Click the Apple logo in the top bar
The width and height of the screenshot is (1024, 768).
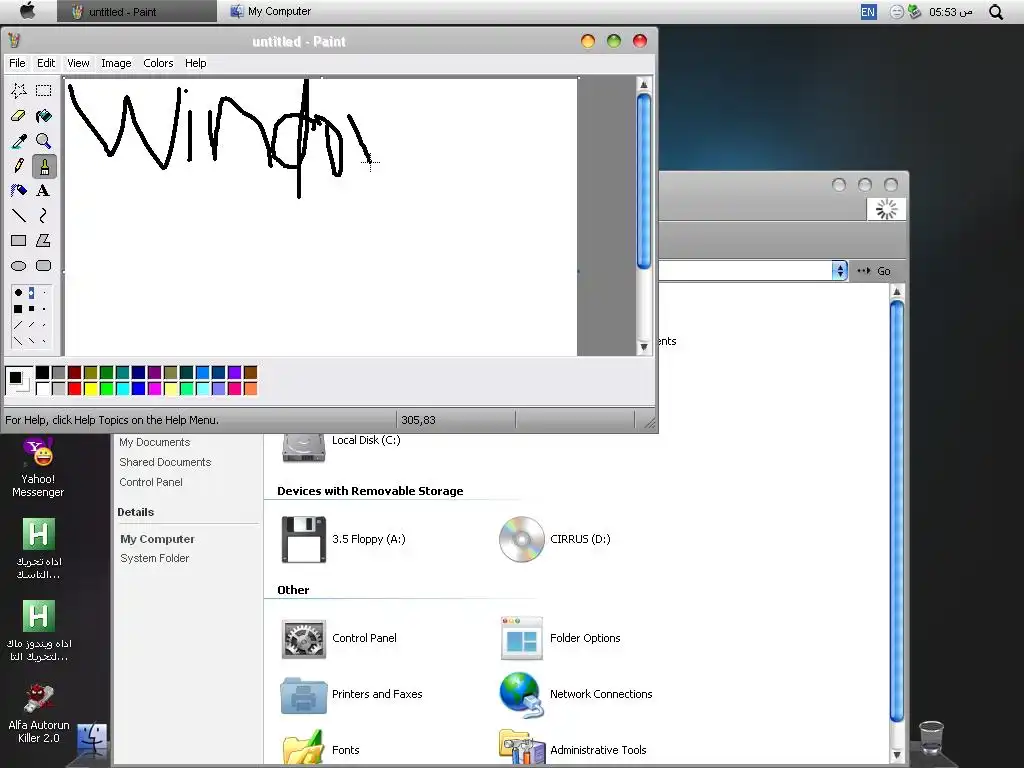[x=27, y=10]
